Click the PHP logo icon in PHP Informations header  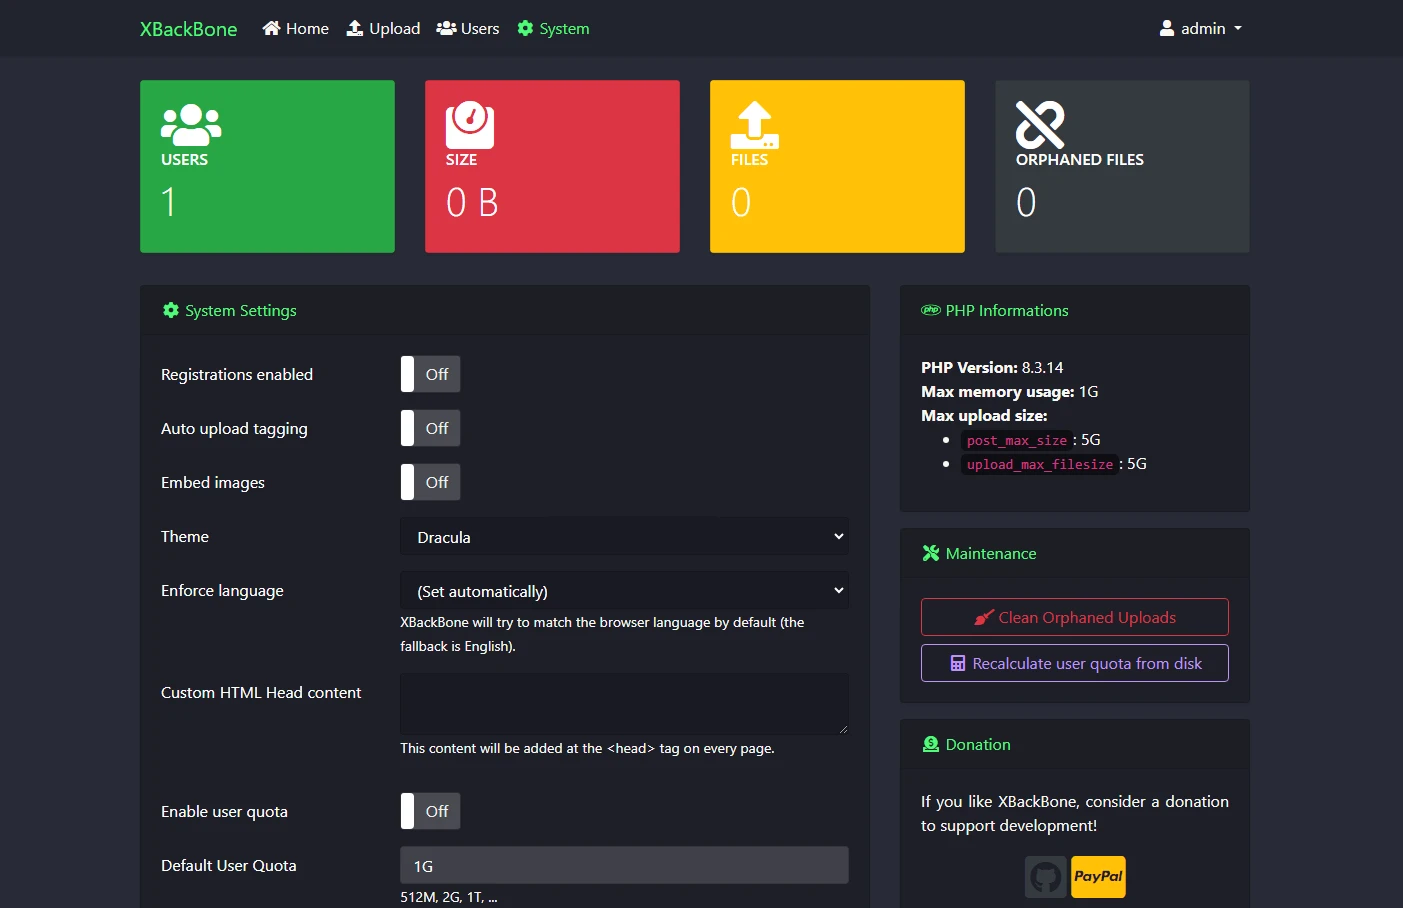pyautogui.click(x=931, y=311)
